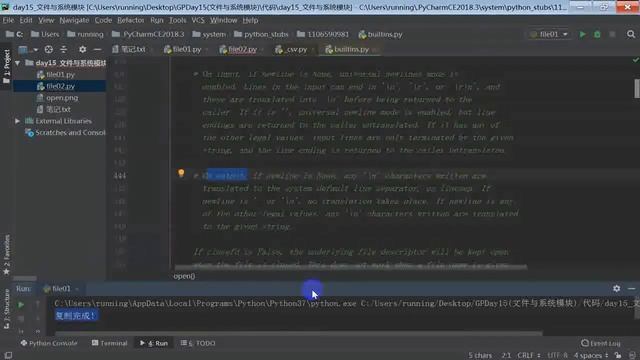This screenshot has width=640, height=360.
Task: Toggle the Structure tool window stripe
Action: click(x=6, y=309)
